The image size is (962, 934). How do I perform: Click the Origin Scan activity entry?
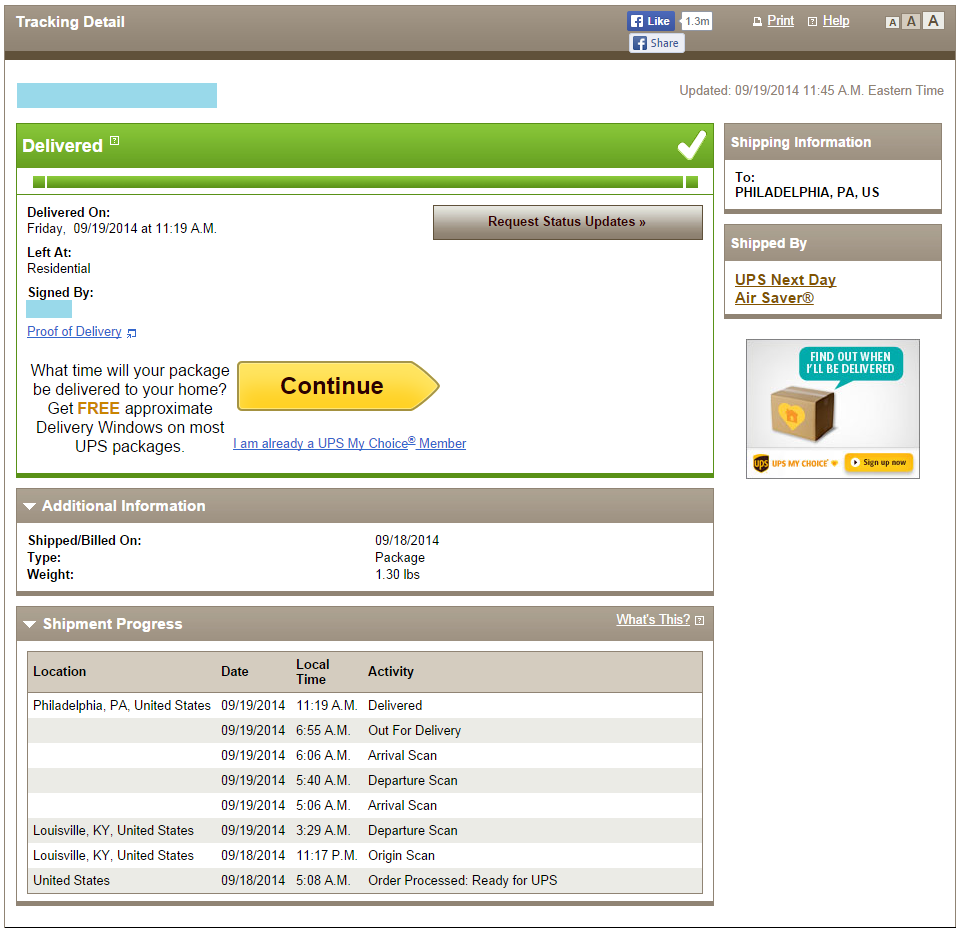click(401, 855)
